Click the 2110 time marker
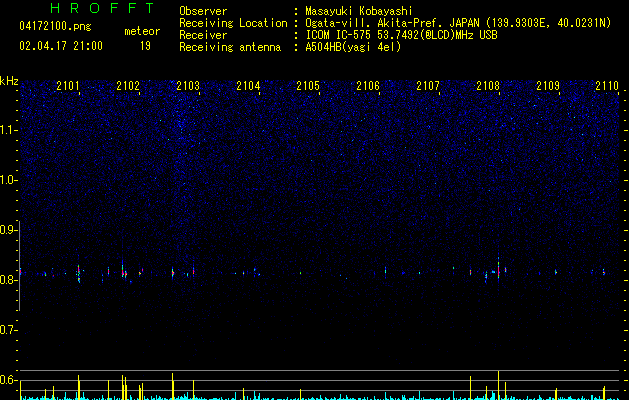629x400 pixels. pos(607,85)
